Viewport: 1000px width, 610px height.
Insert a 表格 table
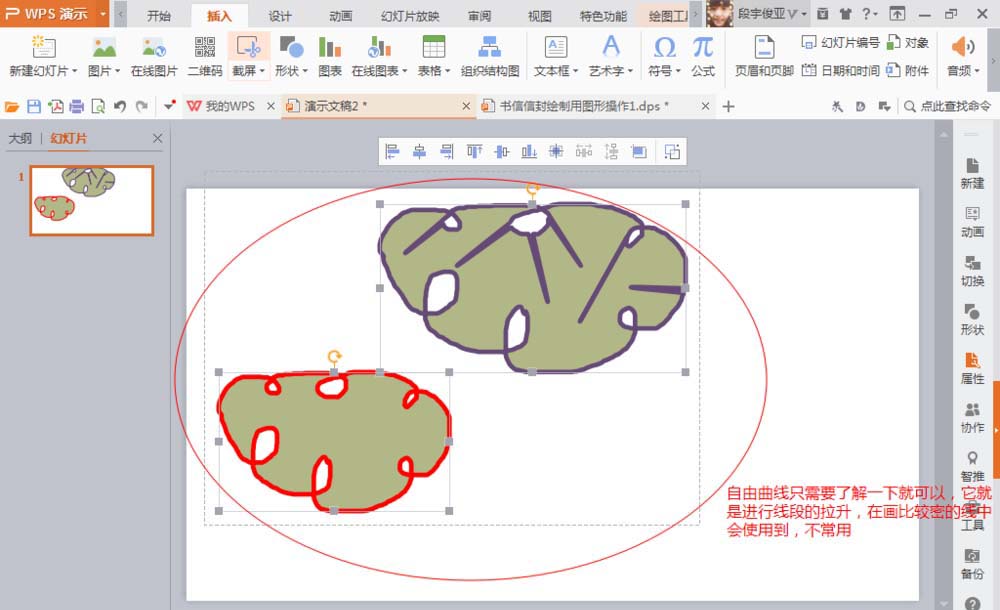pos(434,55)
